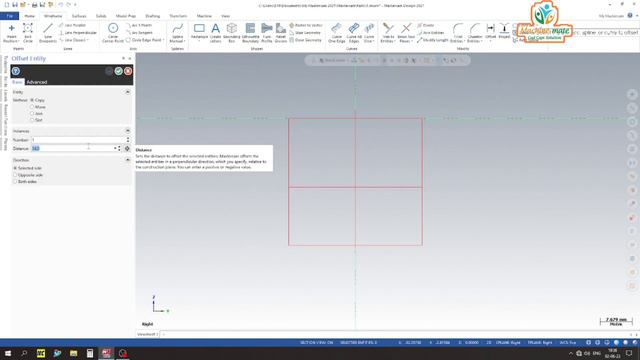The width and height of the screenshot is (640, 360).
Task: Open Windows Start menu
Action: tap(8, 353)
